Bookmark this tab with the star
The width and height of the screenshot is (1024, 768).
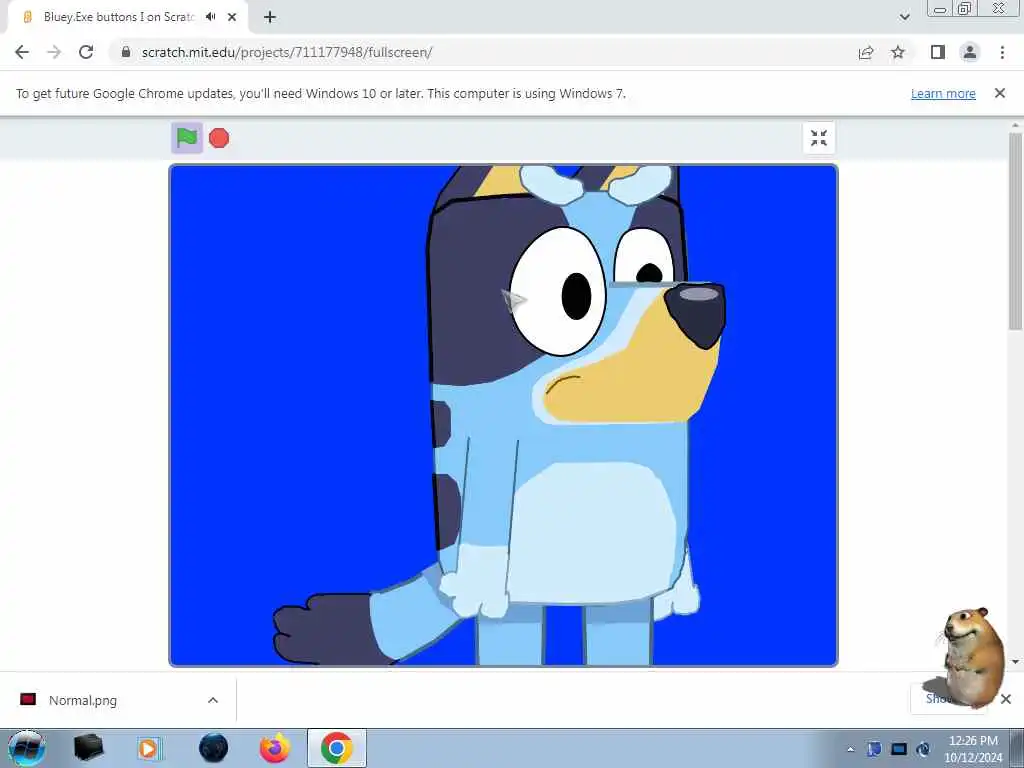(898, 52)
